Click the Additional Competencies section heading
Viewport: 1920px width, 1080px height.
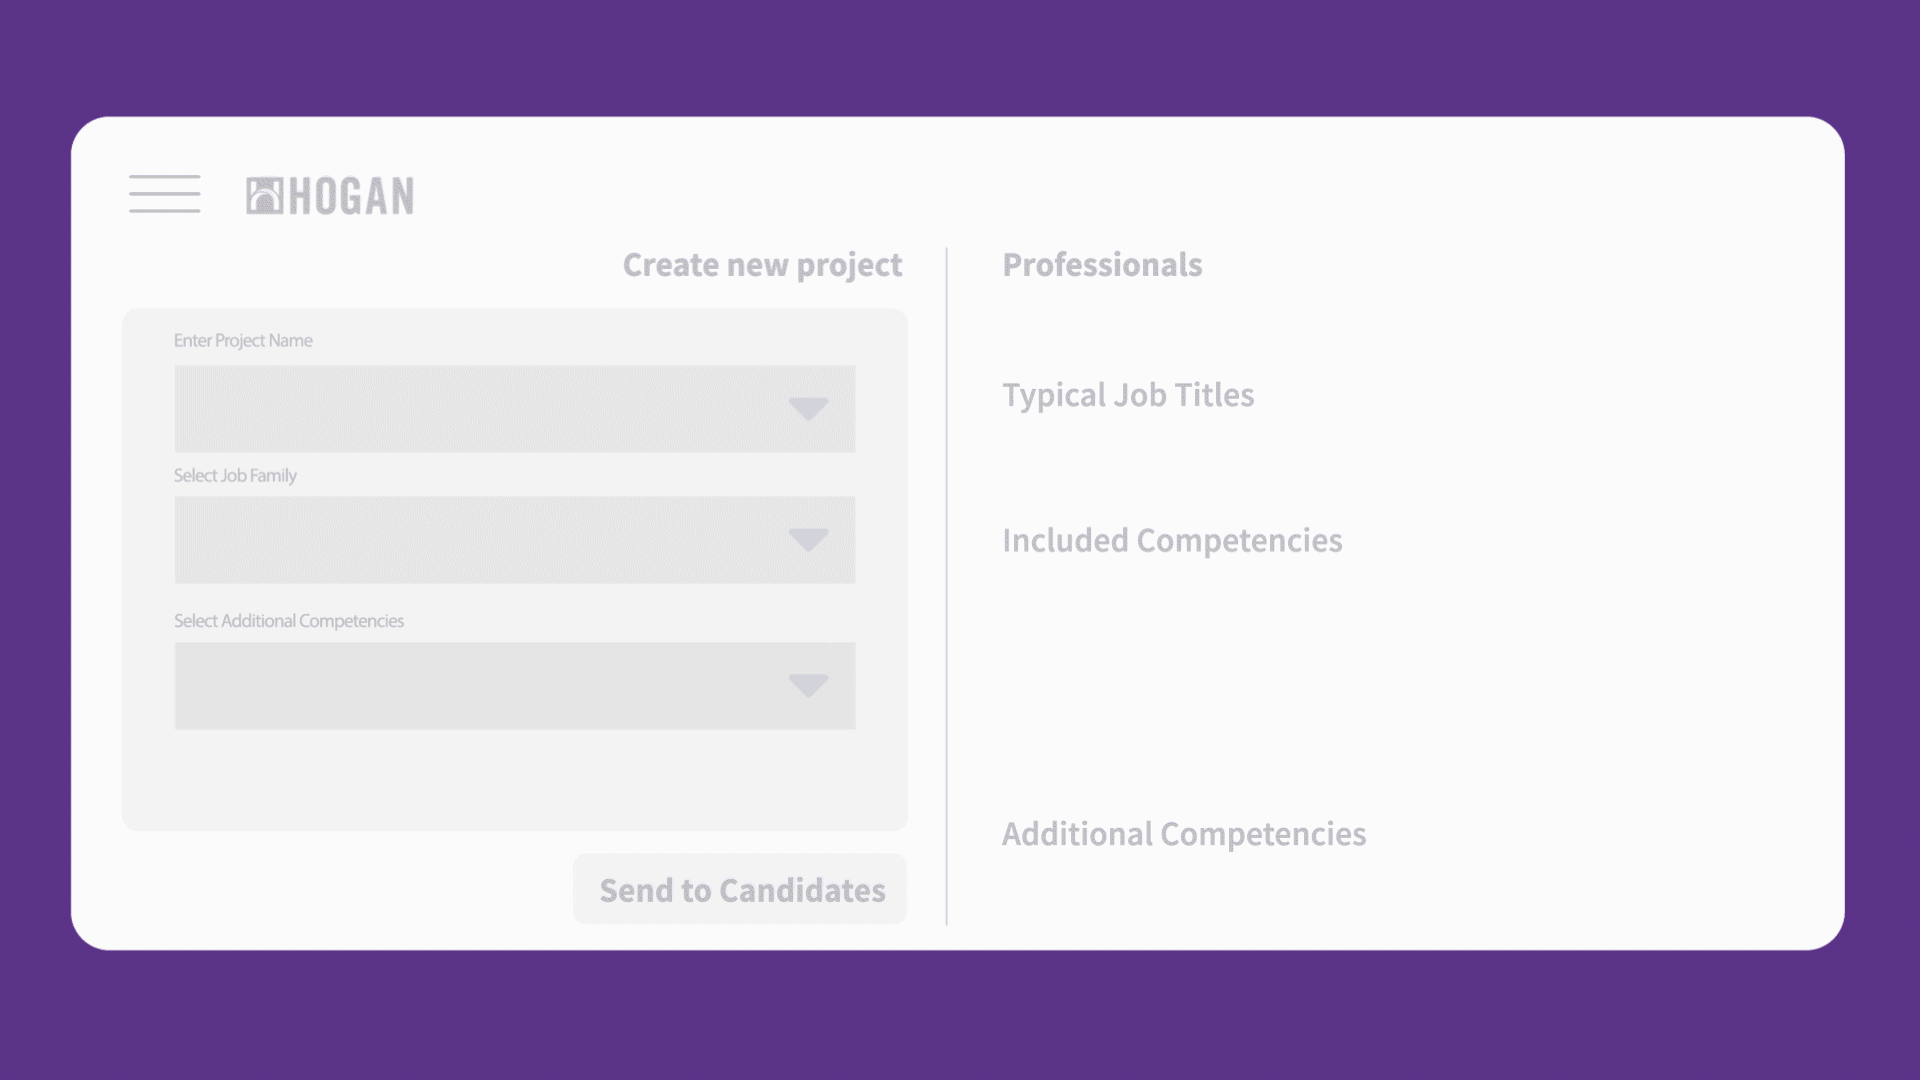(x=1184, y=834)
